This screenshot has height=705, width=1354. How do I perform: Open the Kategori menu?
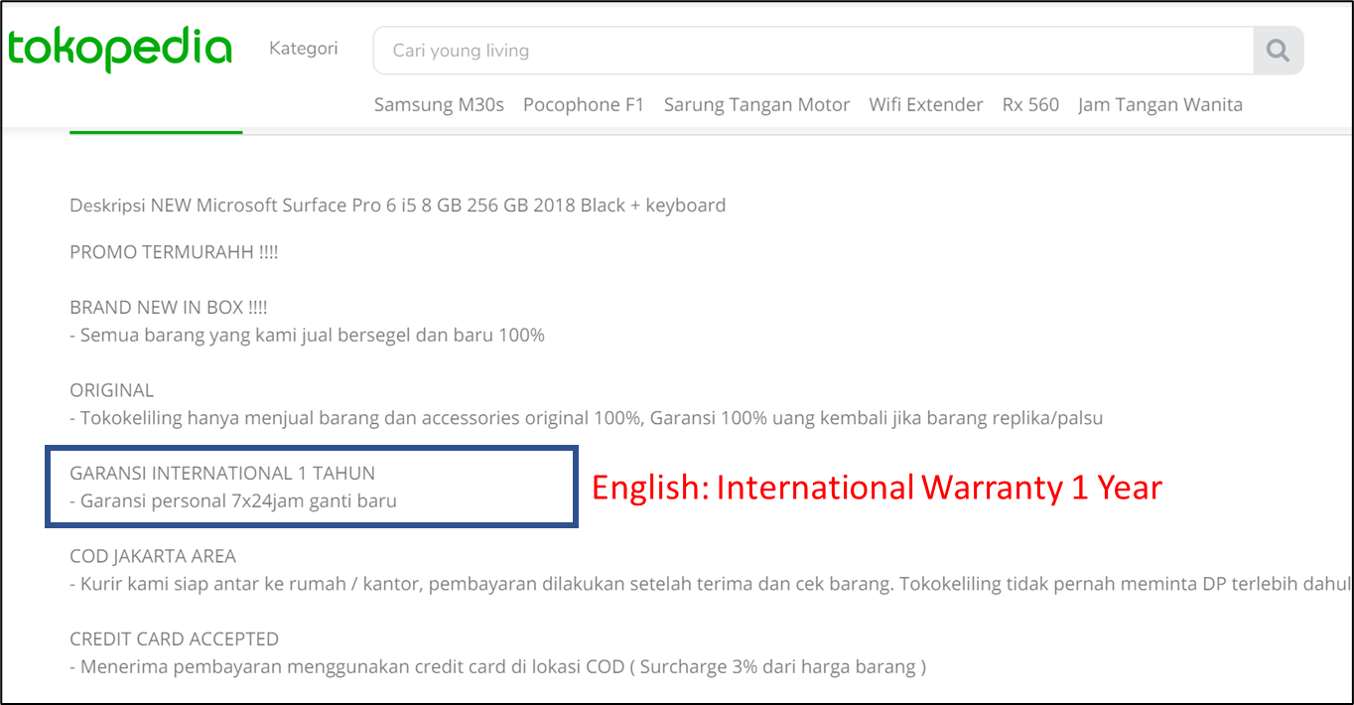(303, 48)
